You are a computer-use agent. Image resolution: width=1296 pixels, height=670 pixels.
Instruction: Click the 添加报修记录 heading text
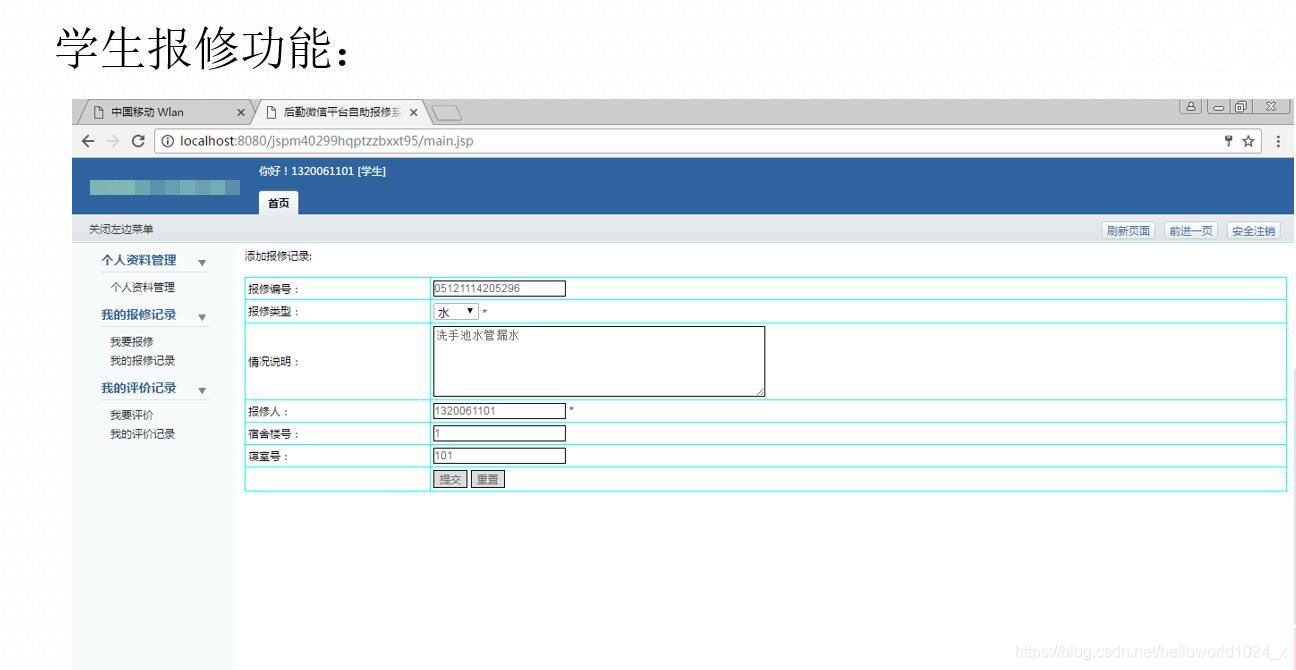[x=279, y=258]
